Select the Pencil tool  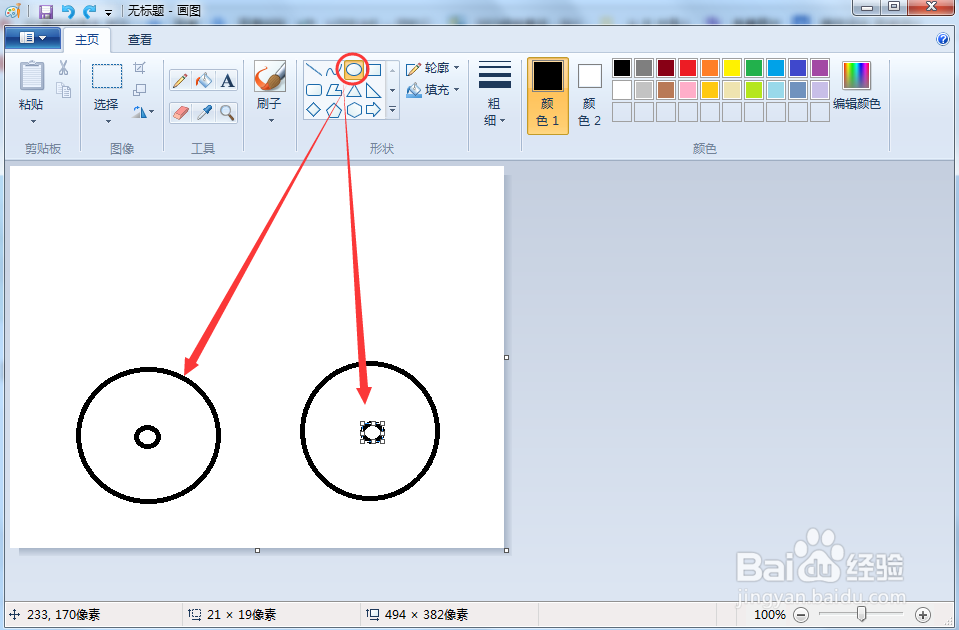point(178,78)
